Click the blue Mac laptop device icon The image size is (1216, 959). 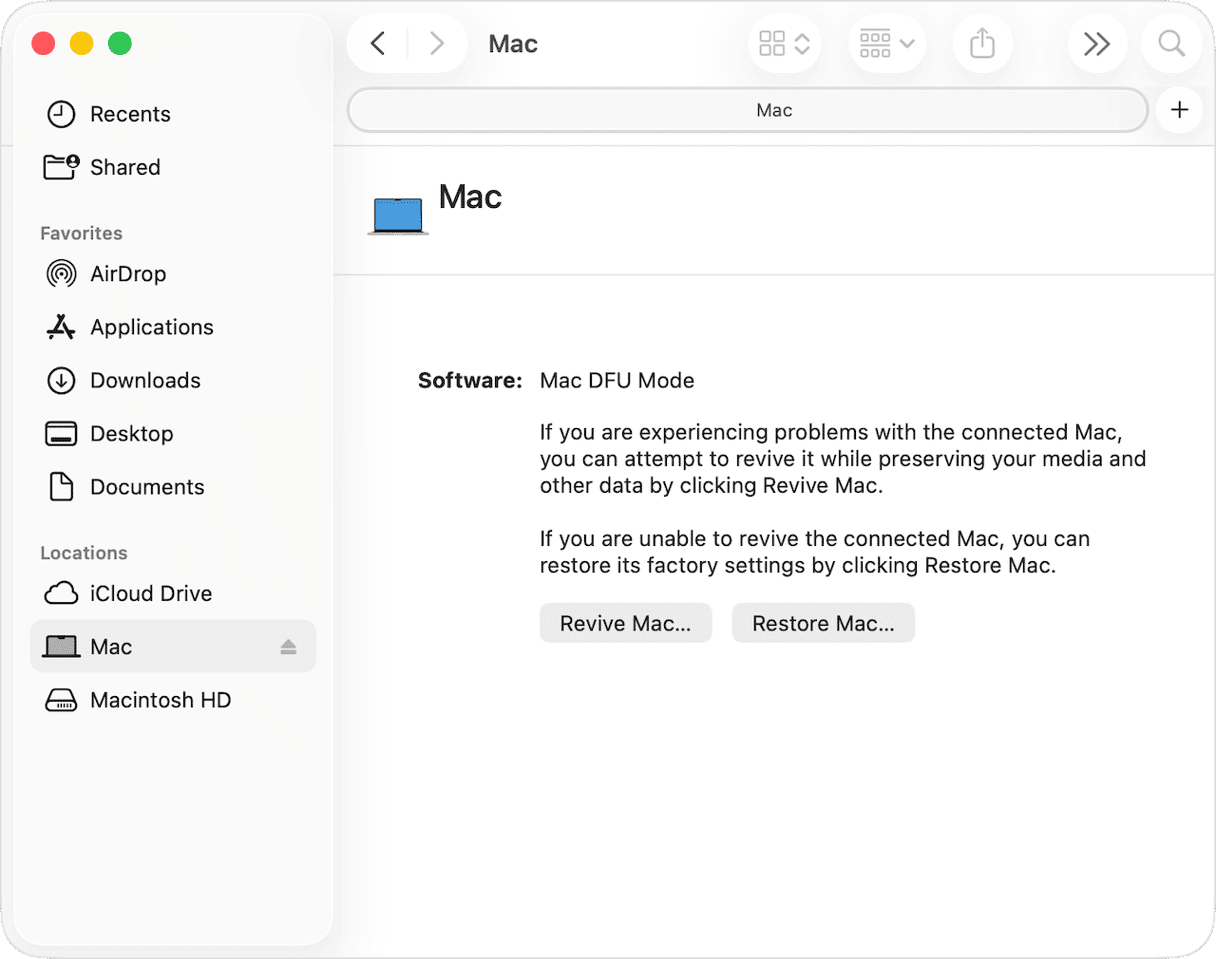coord(398,215)
